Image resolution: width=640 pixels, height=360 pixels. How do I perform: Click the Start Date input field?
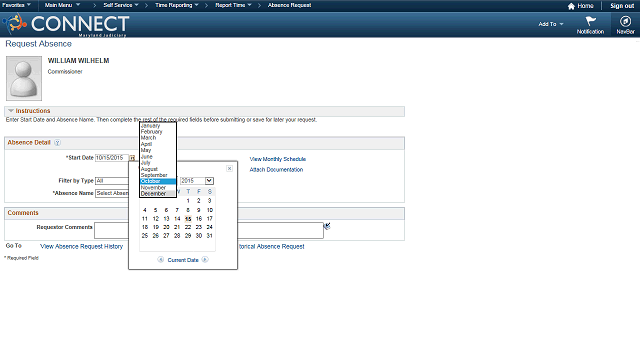(x=112, y=158)
